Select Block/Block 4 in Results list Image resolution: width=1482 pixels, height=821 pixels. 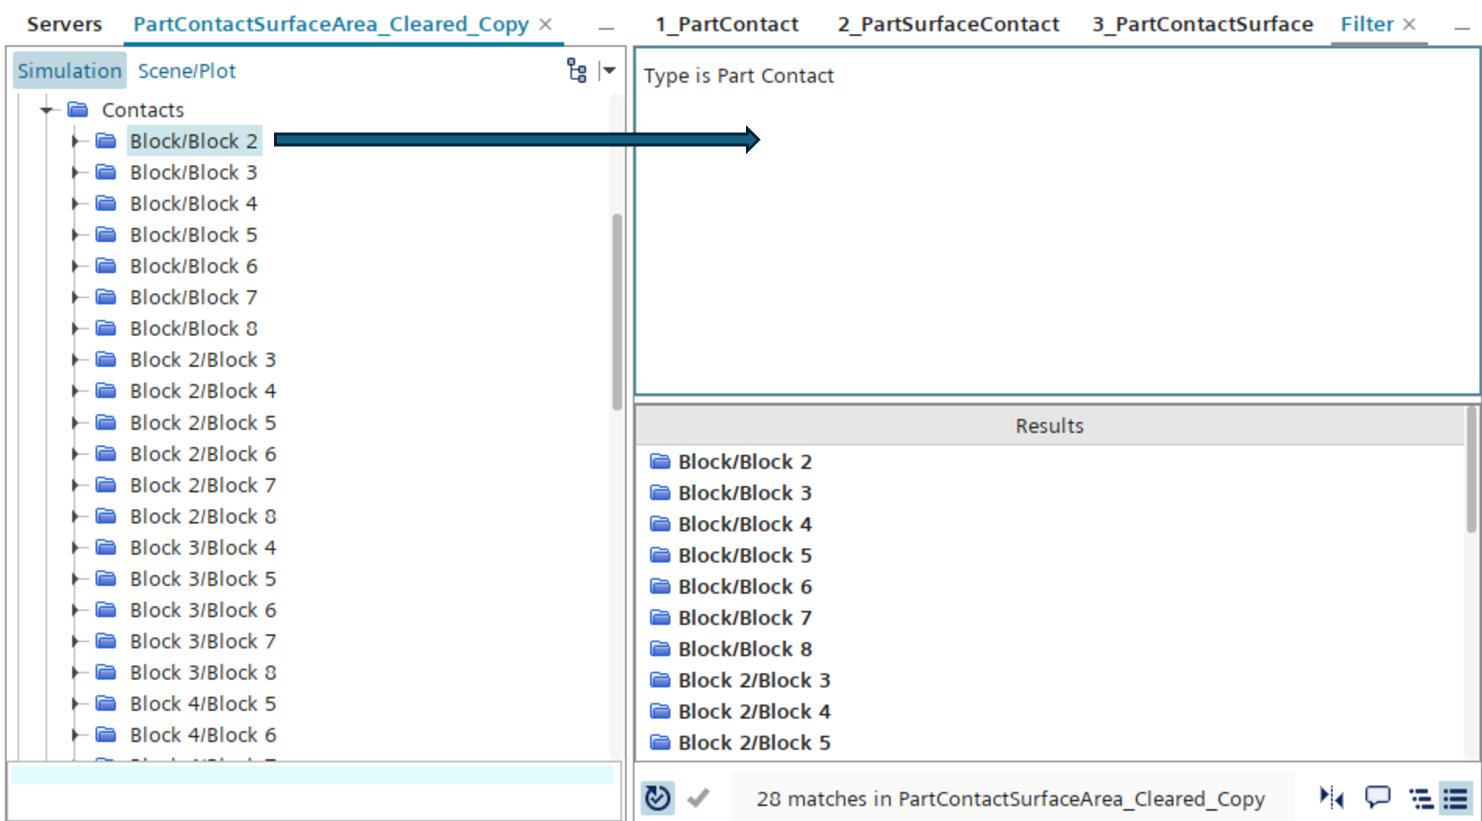pos(745,524)
